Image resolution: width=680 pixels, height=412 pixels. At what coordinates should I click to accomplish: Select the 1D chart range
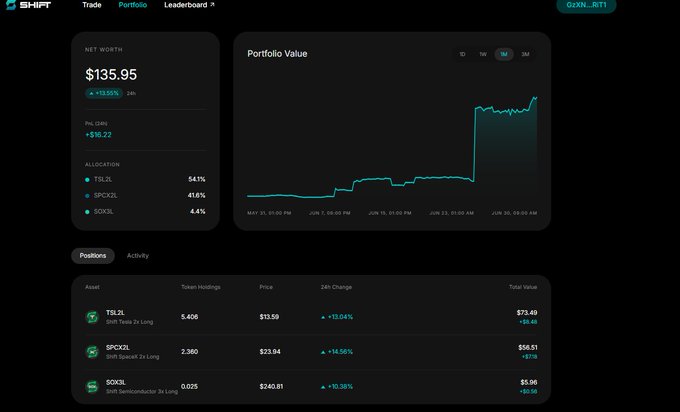pos(462,54)
